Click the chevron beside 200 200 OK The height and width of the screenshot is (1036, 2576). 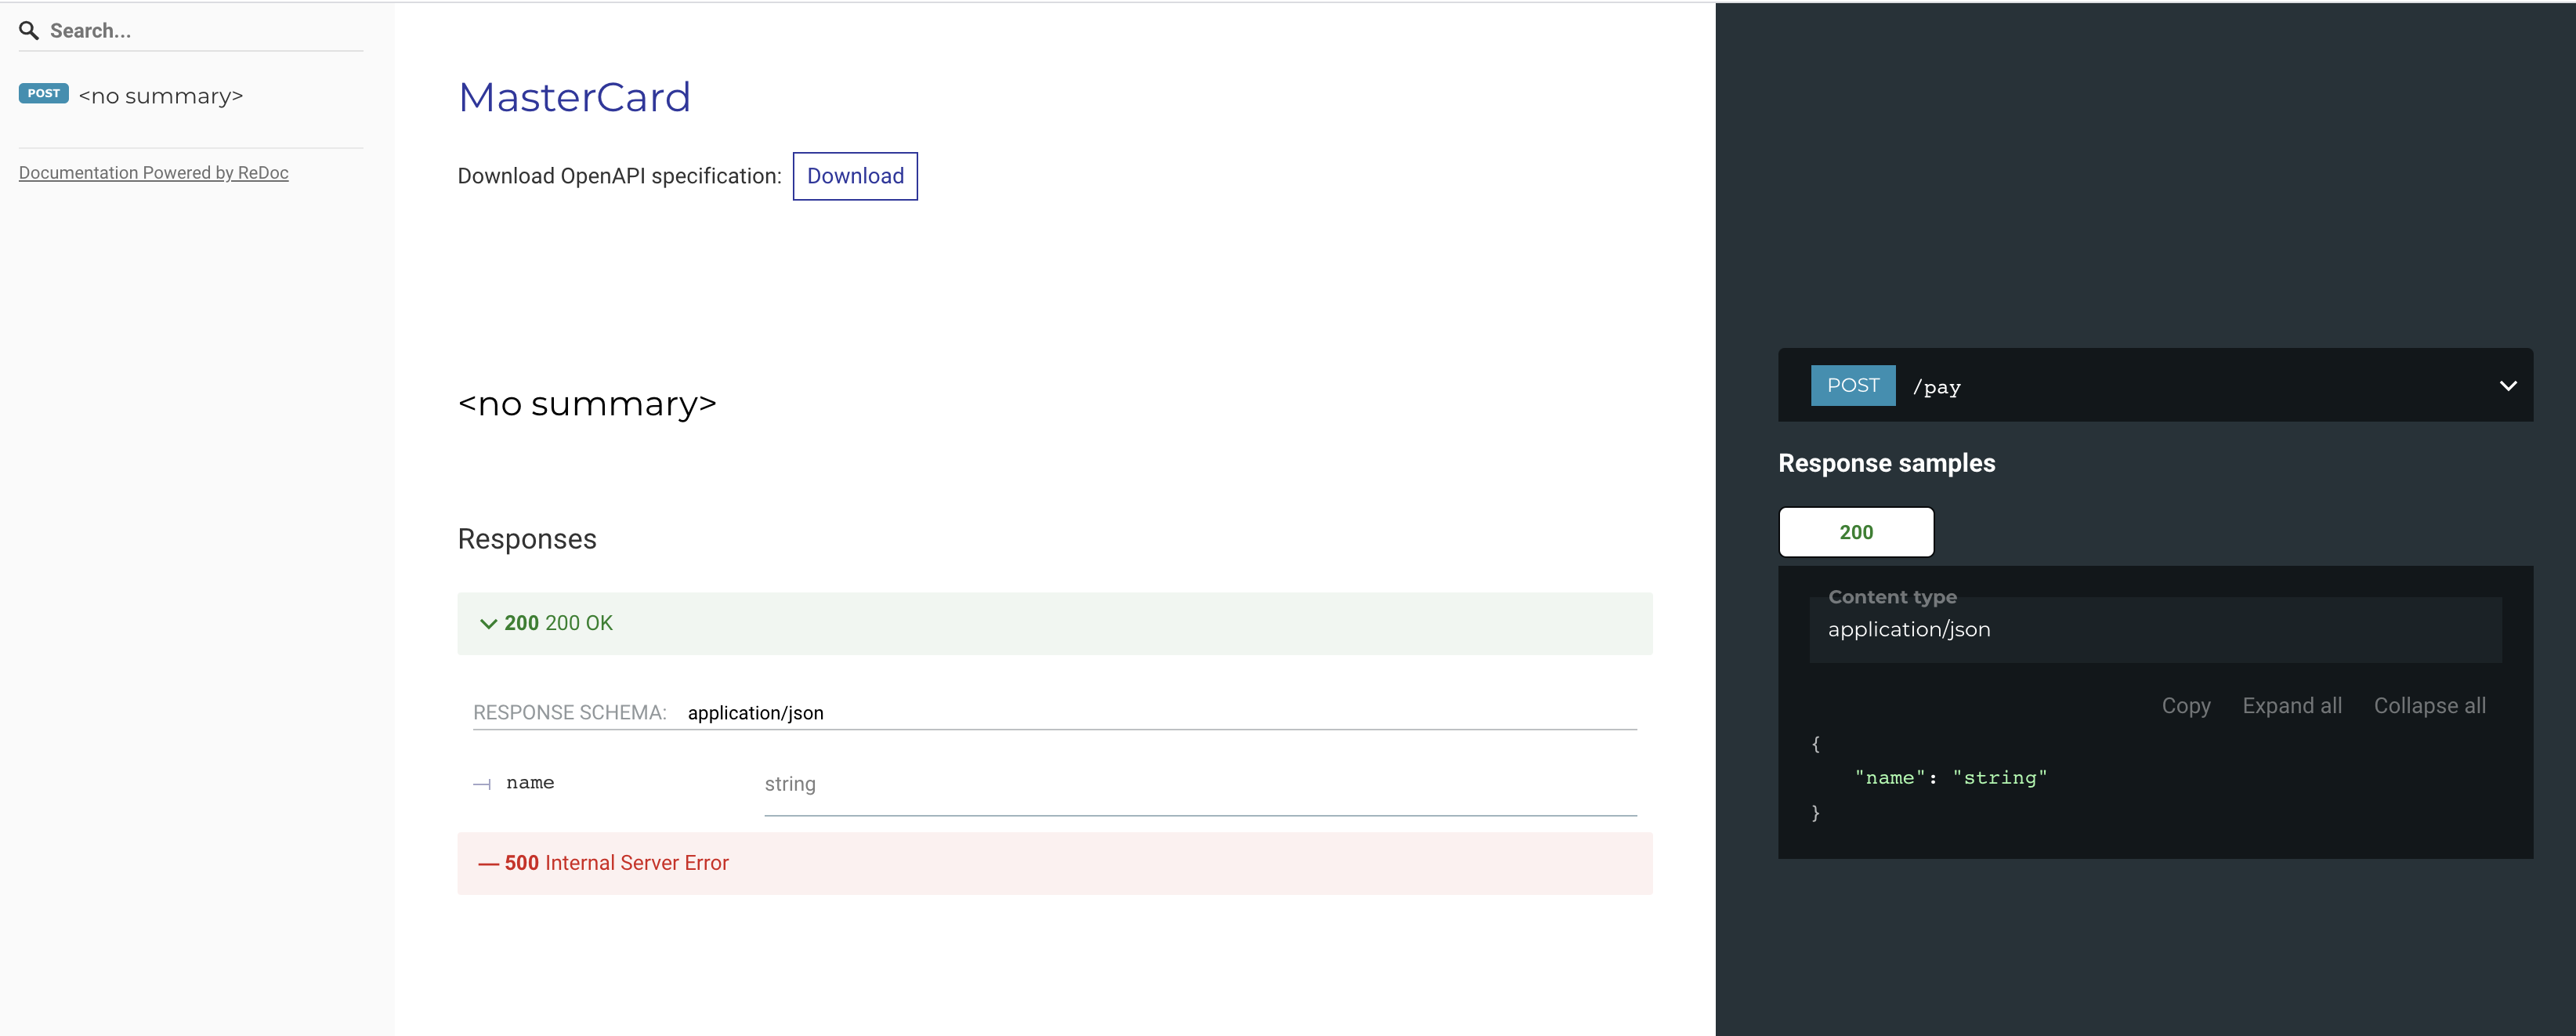point(489,623)
